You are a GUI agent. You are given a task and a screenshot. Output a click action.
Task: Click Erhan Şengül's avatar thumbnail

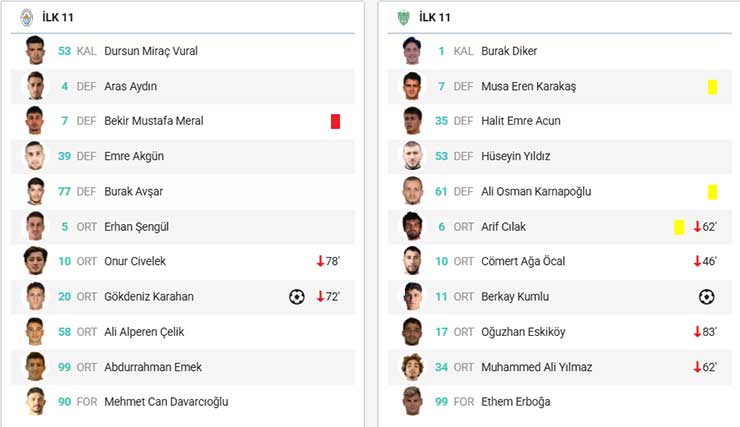[36, 226]
